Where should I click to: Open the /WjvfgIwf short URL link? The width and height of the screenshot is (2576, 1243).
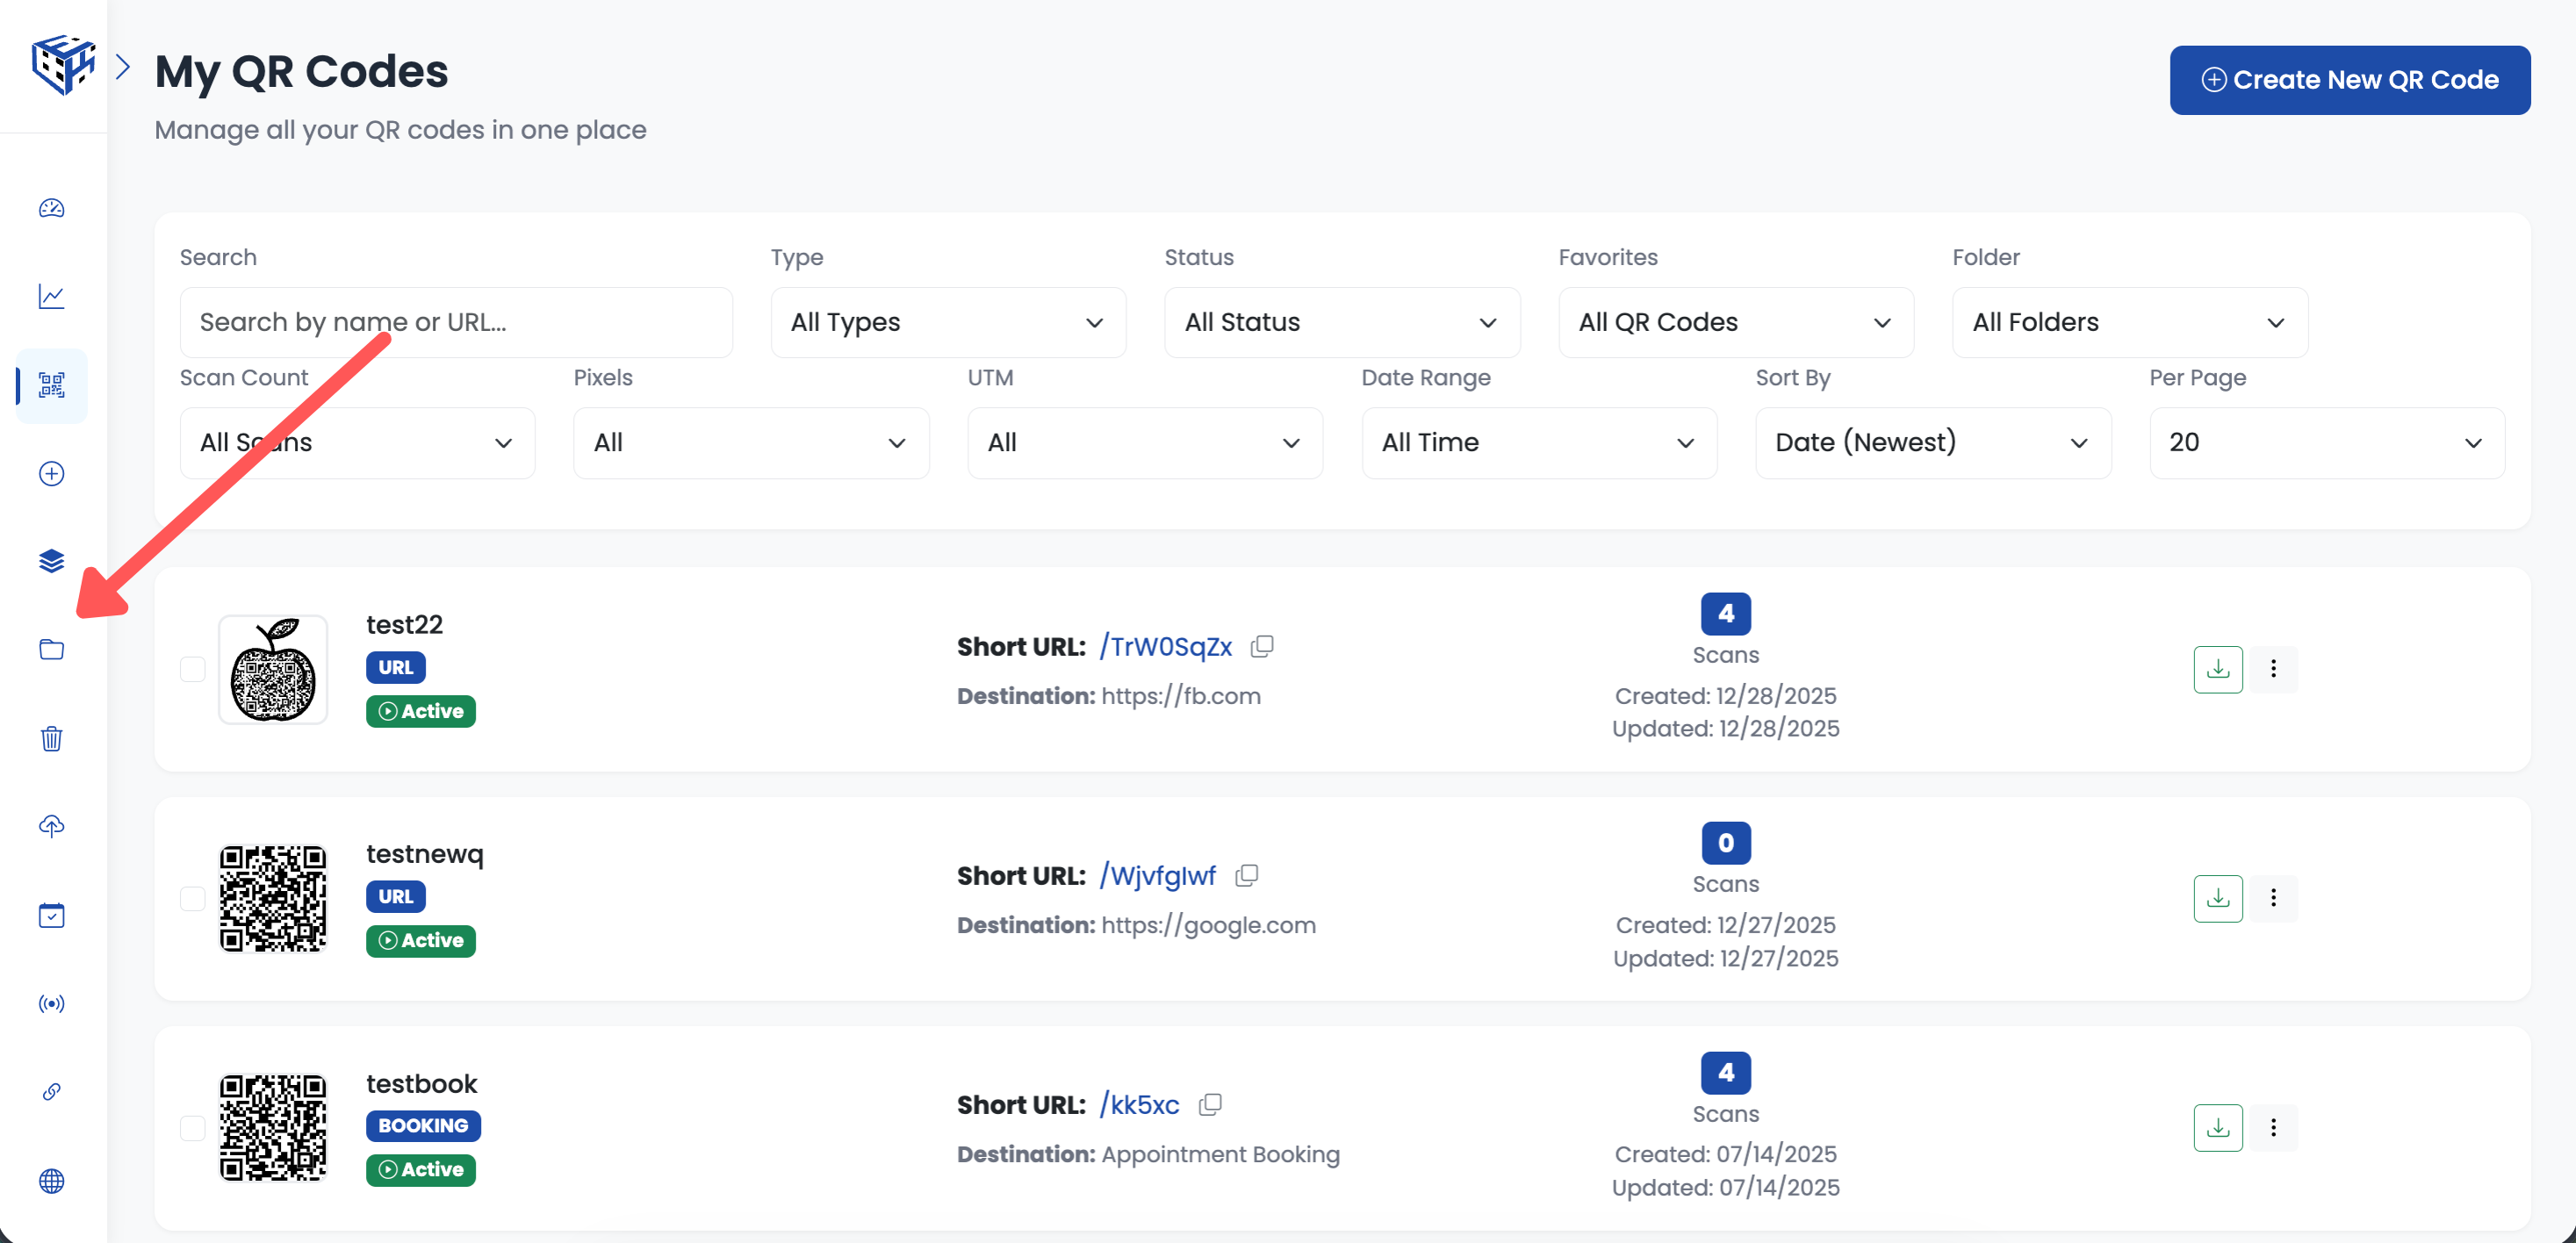[x=1158, y=875]
